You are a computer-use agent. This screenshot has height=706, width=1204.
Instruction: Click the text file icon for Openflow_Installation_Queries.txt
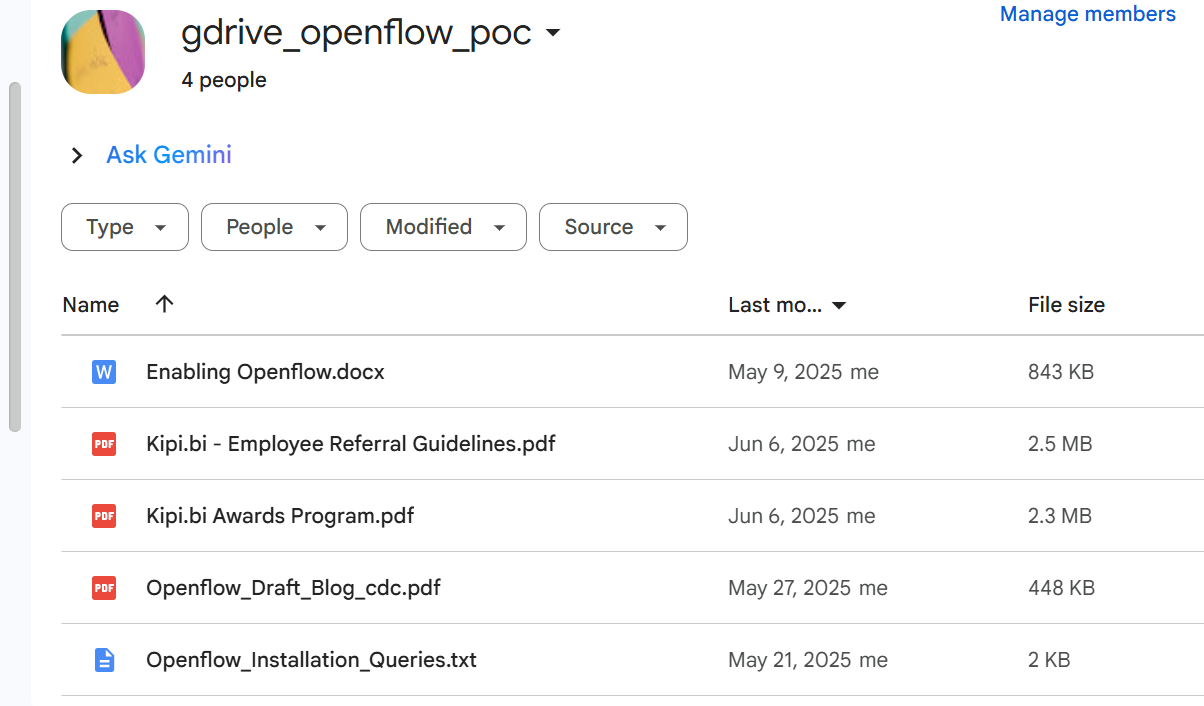[104, 660]
